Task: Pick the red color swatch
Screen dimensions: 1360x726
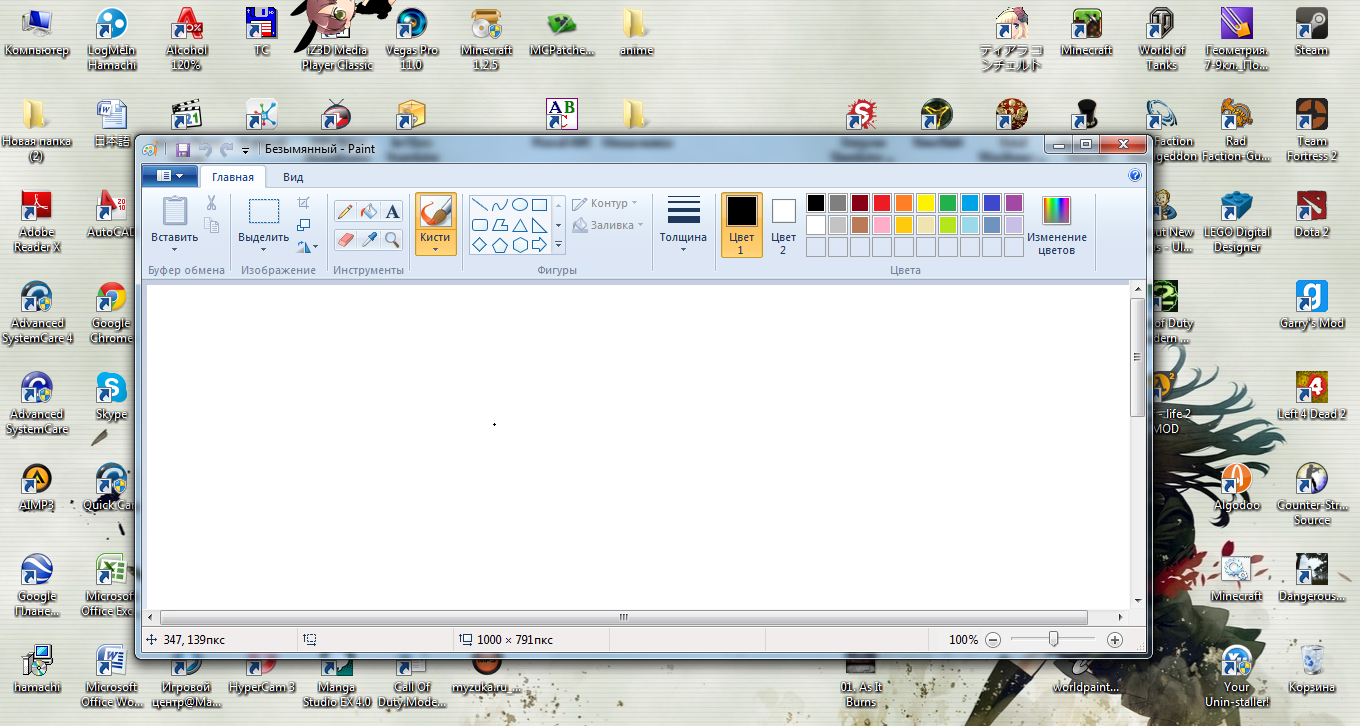Action: [882, 203]
